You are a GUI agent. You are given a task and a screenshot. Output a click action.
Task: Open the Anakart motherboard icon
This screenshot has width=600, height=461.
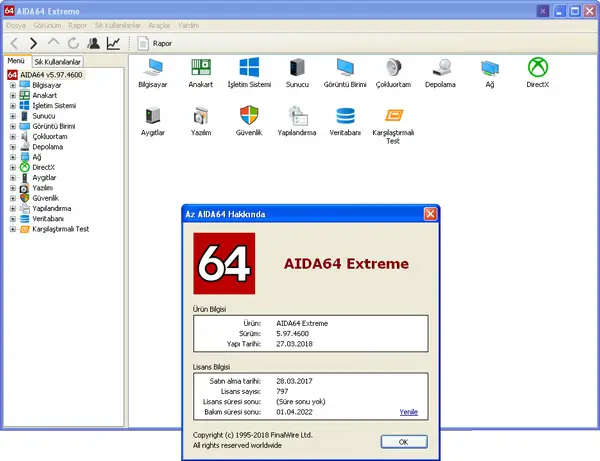tap(201, 69)
